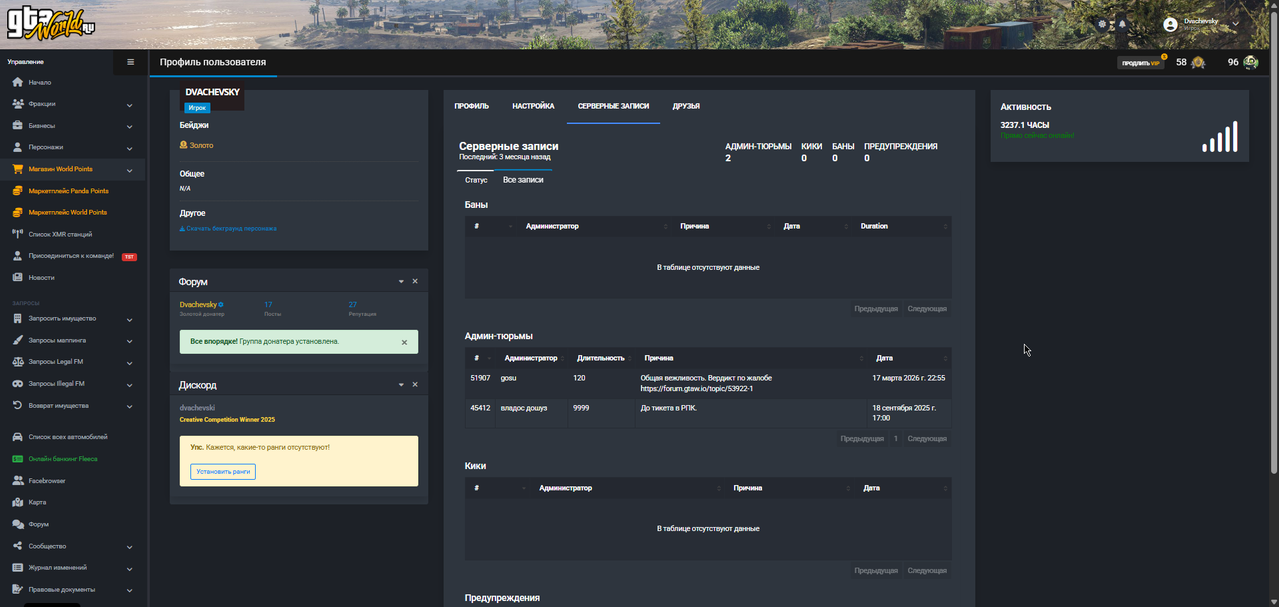The image size is (1279, 607).
Task: Click the coins icon beside Маркетплейс World Points
Action: [x=18, y=212]
